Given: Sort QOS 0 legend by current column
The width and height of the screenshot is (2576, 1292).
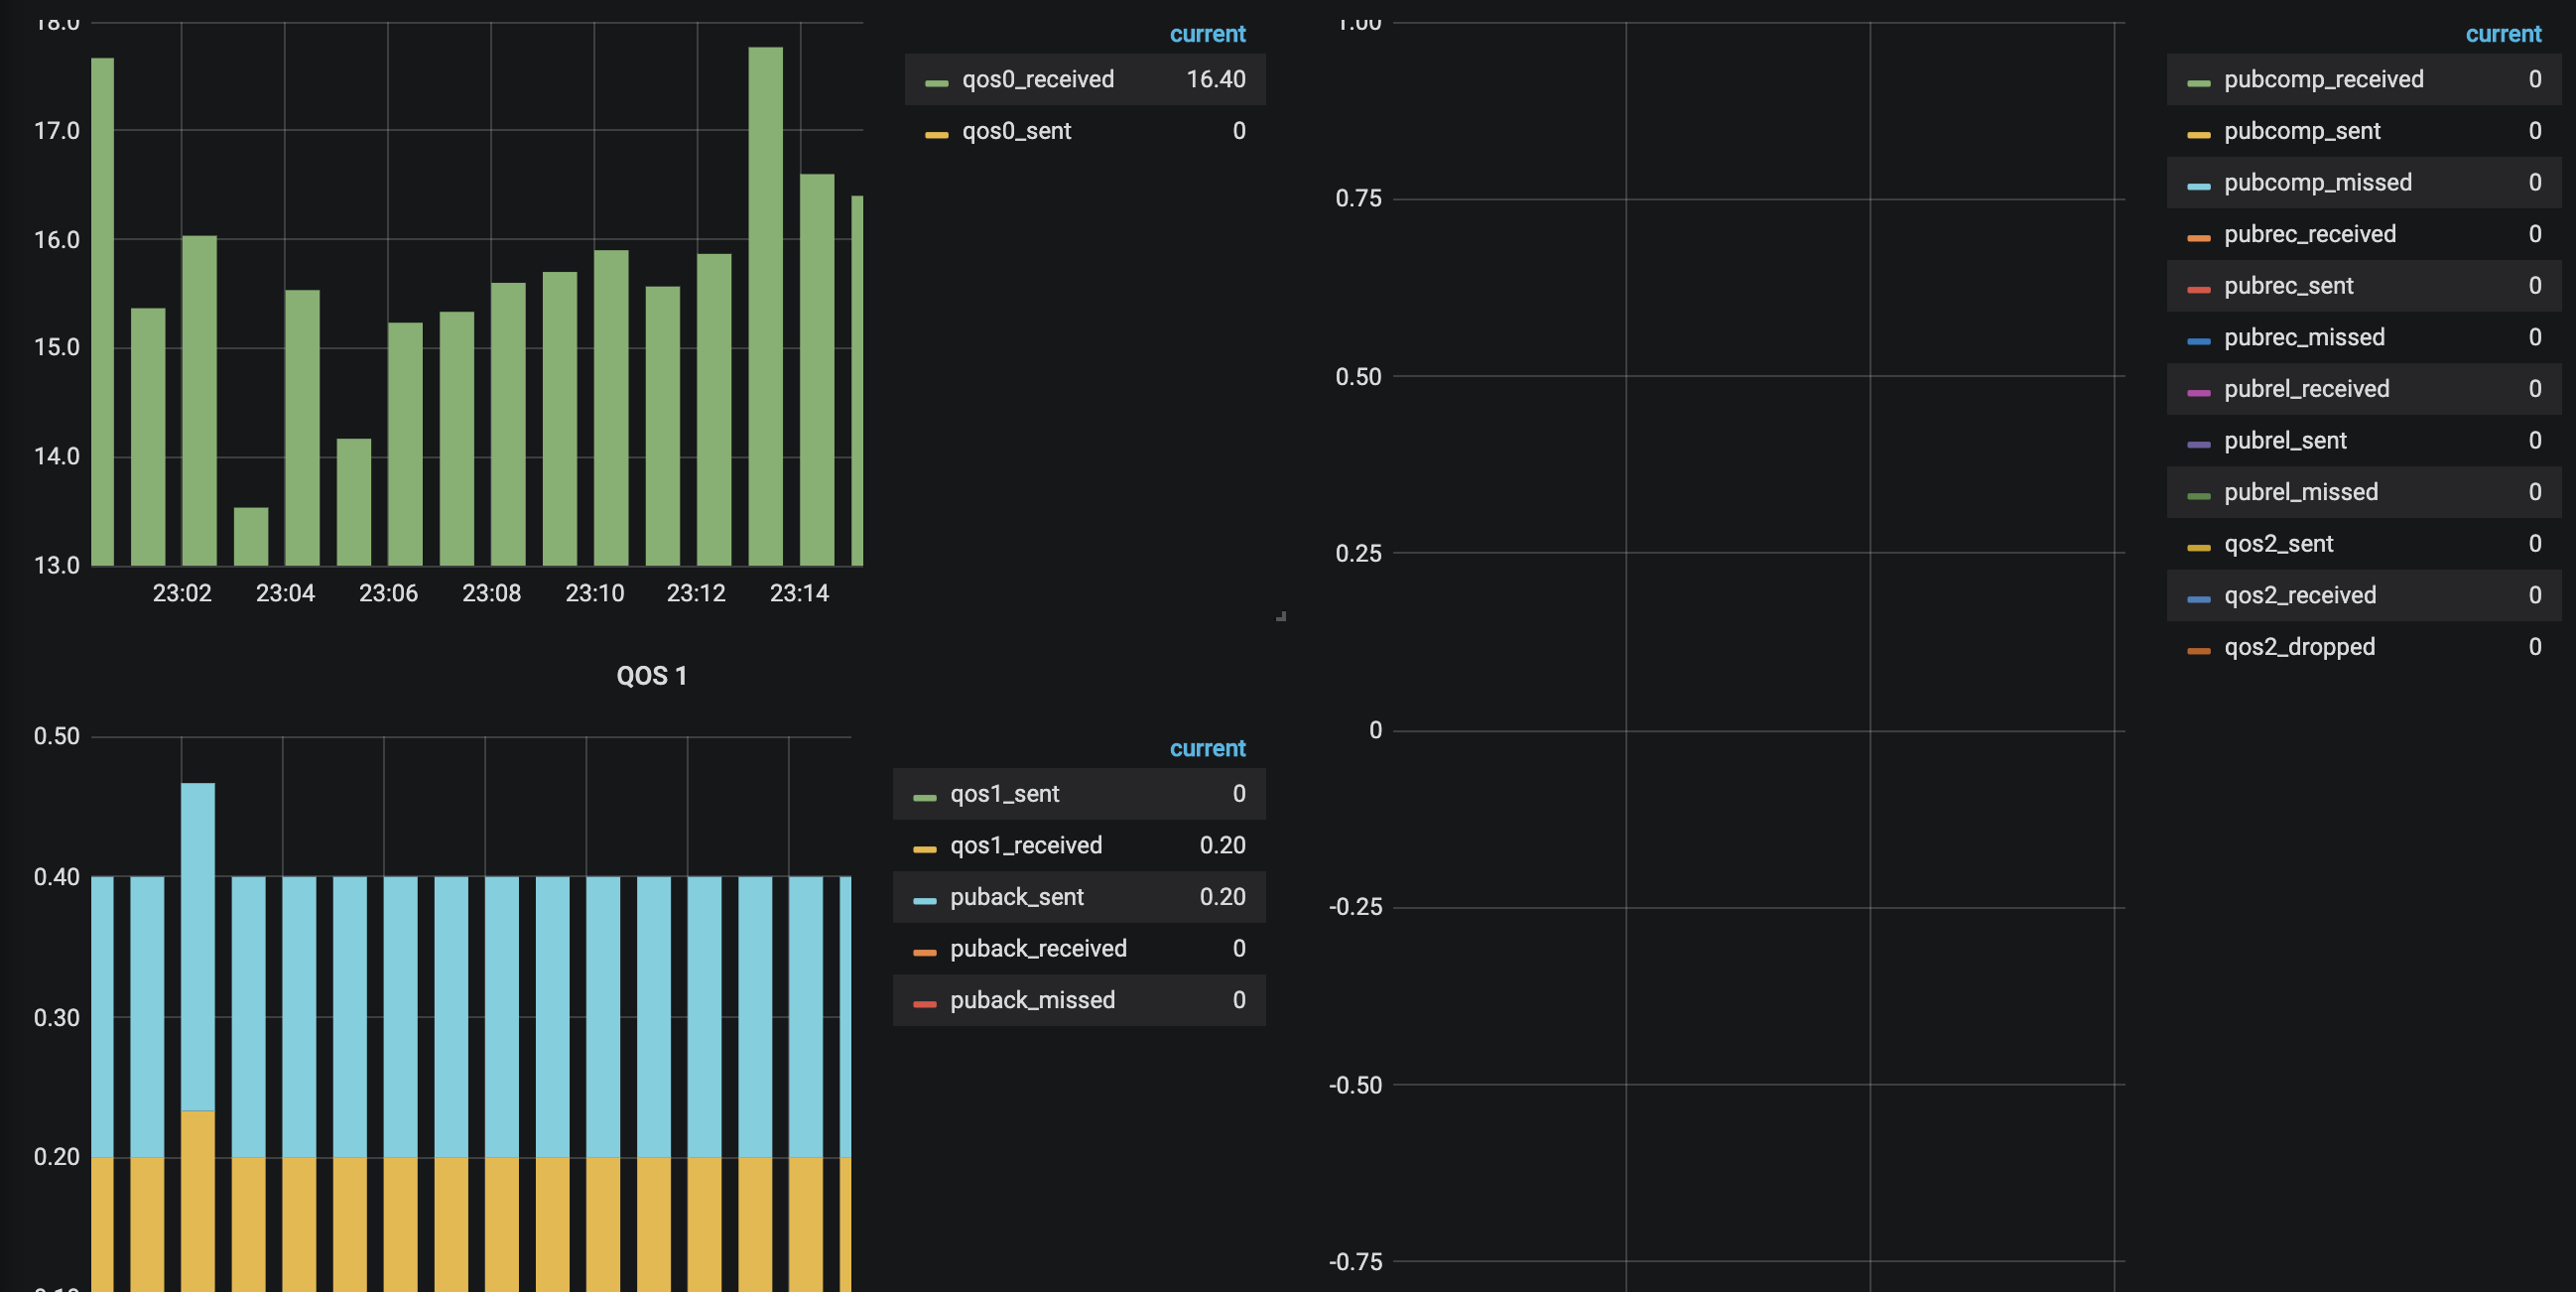Looking at the screenshot, I should (x=1207, y=34).
